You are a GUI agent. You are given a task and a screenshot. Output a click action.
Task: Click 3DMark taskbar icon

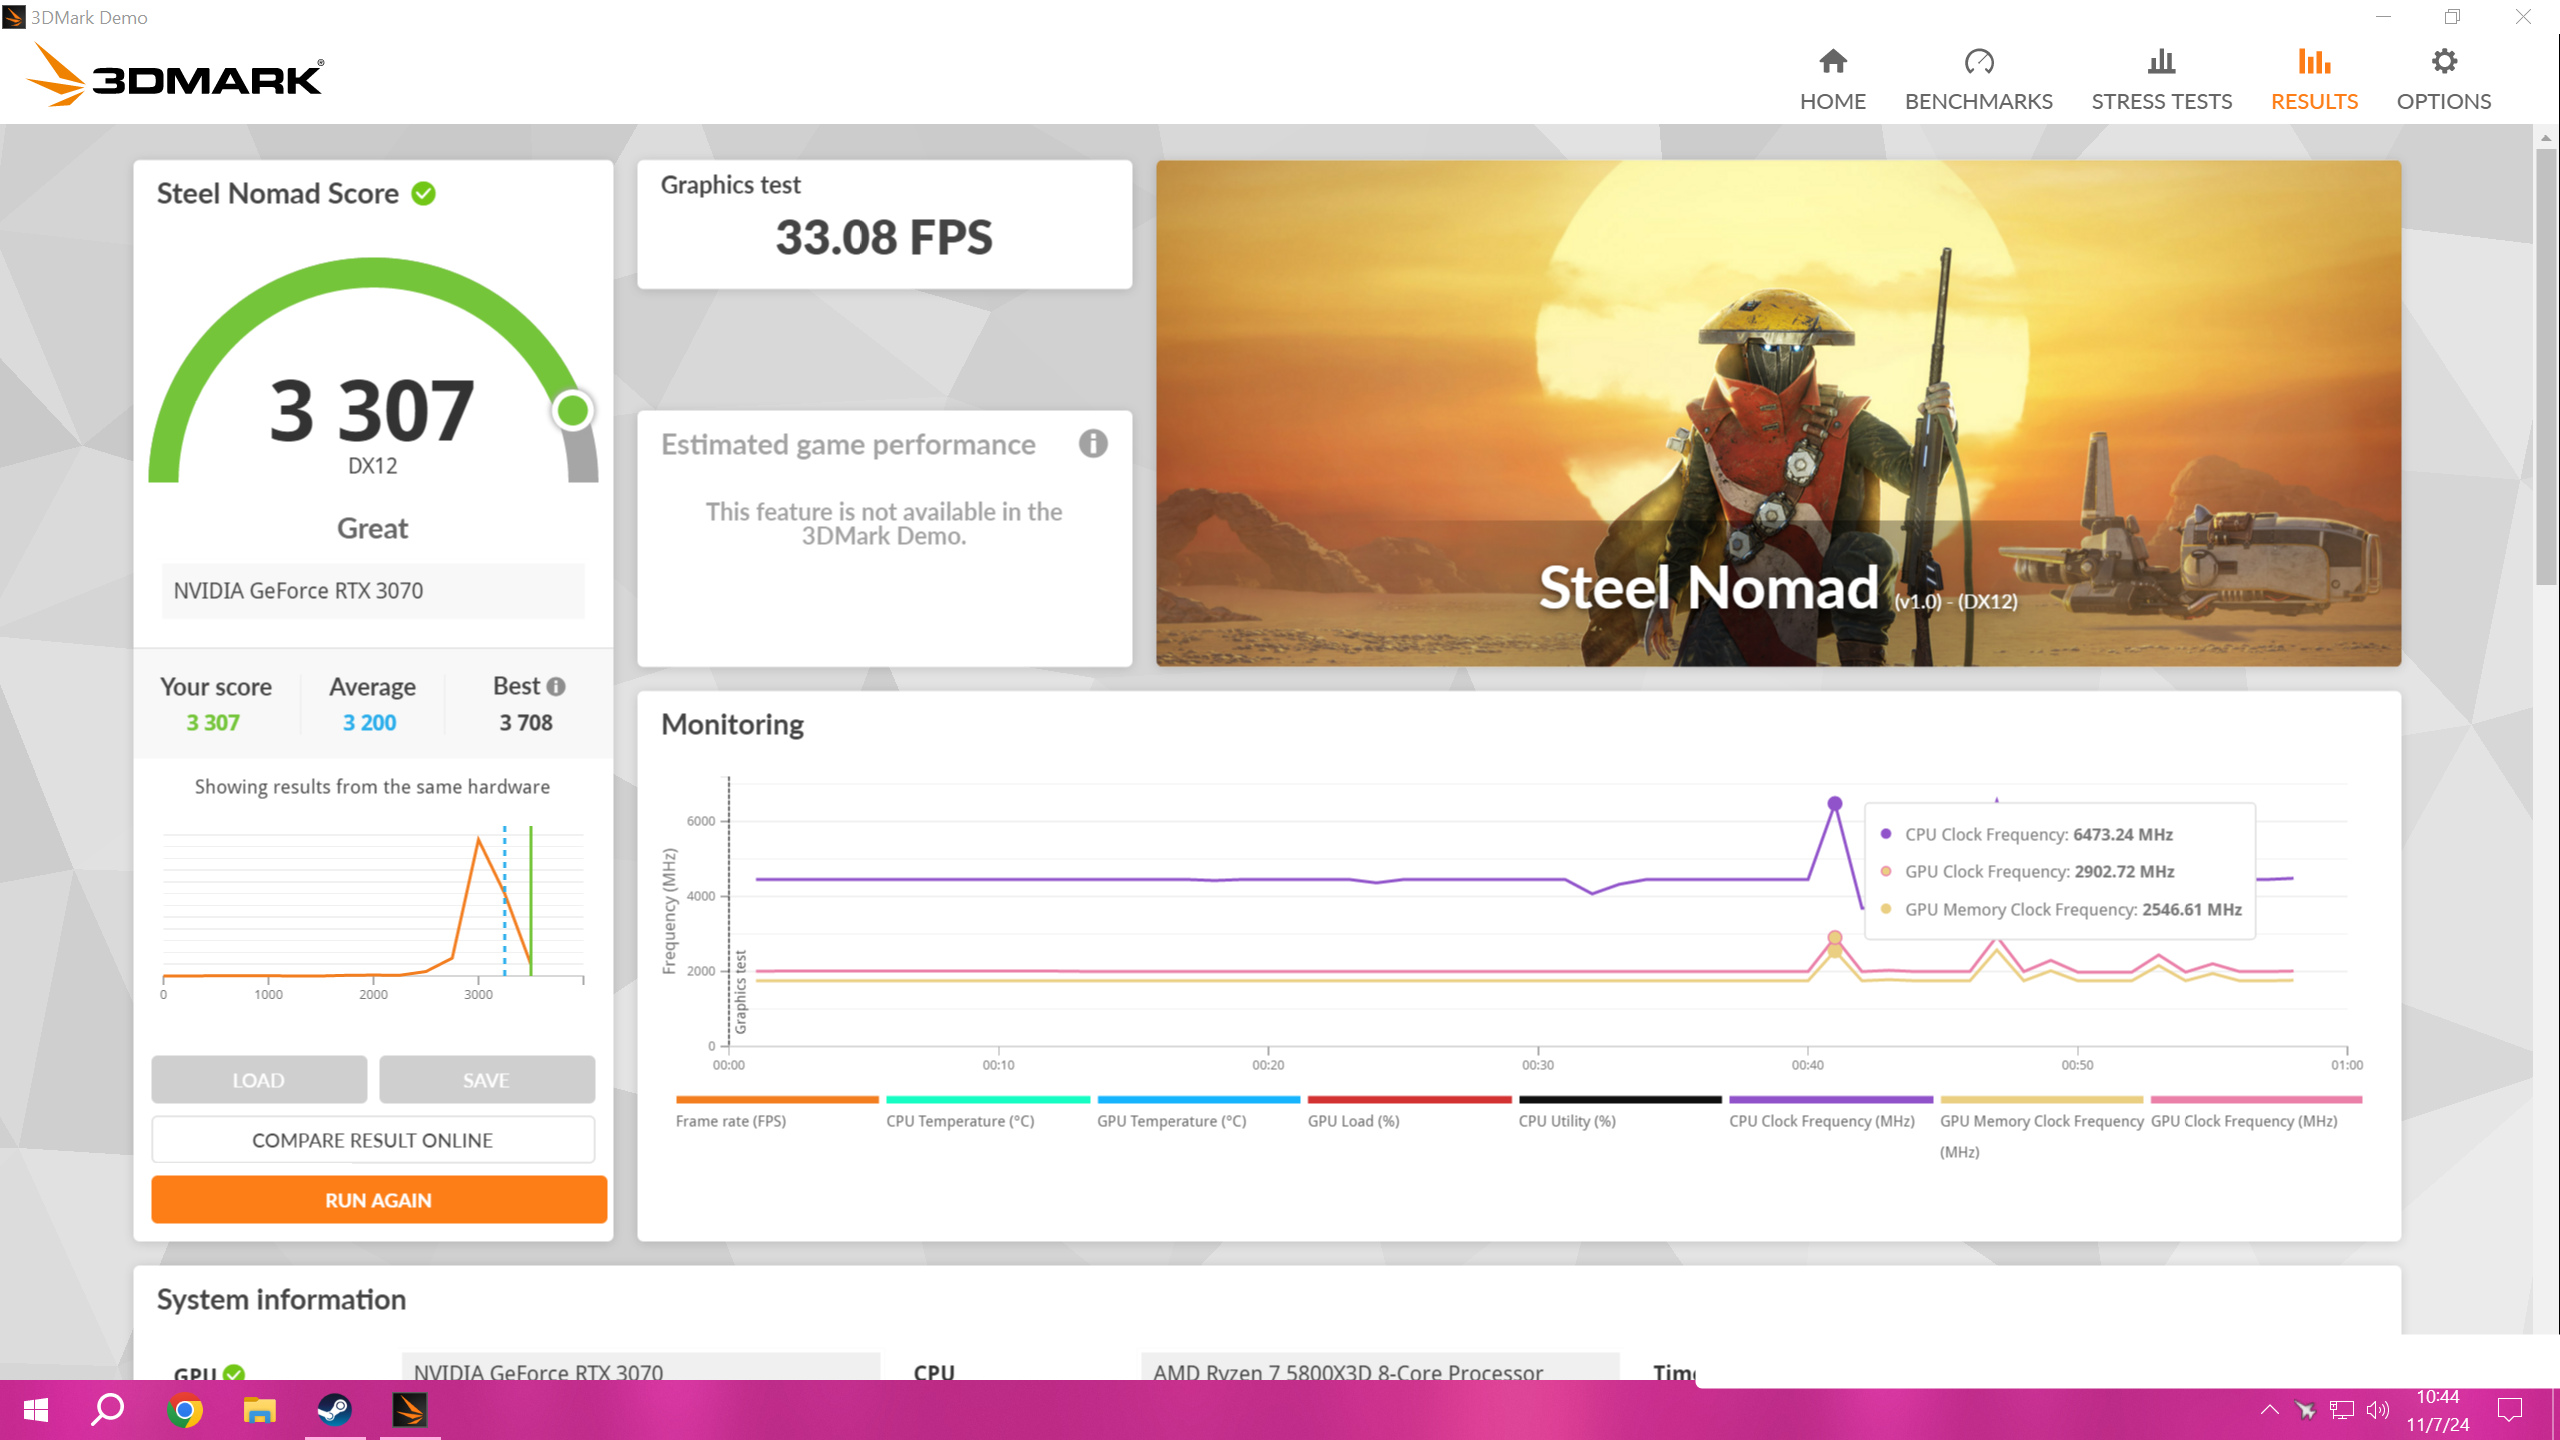[409, 1410]
